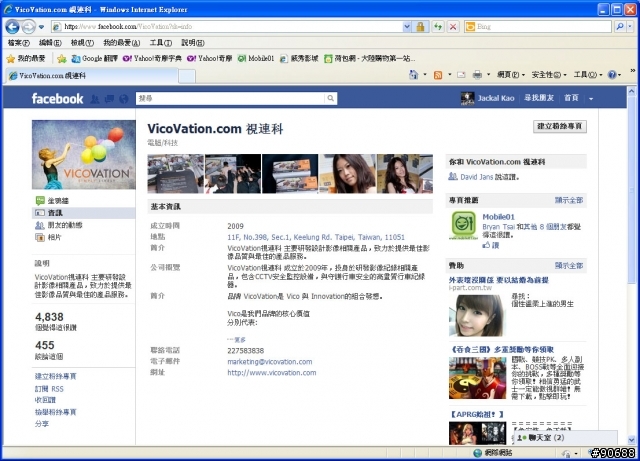This screenshot has width=640, height=461.
Task: Click the 建立粉絲專頁 button
Action: [x=560, y=126]
